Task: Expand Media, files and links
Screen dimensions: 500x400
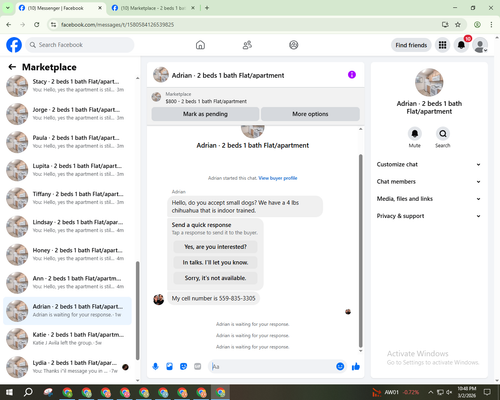Action: pyautogui.click(x=429, y=199)
